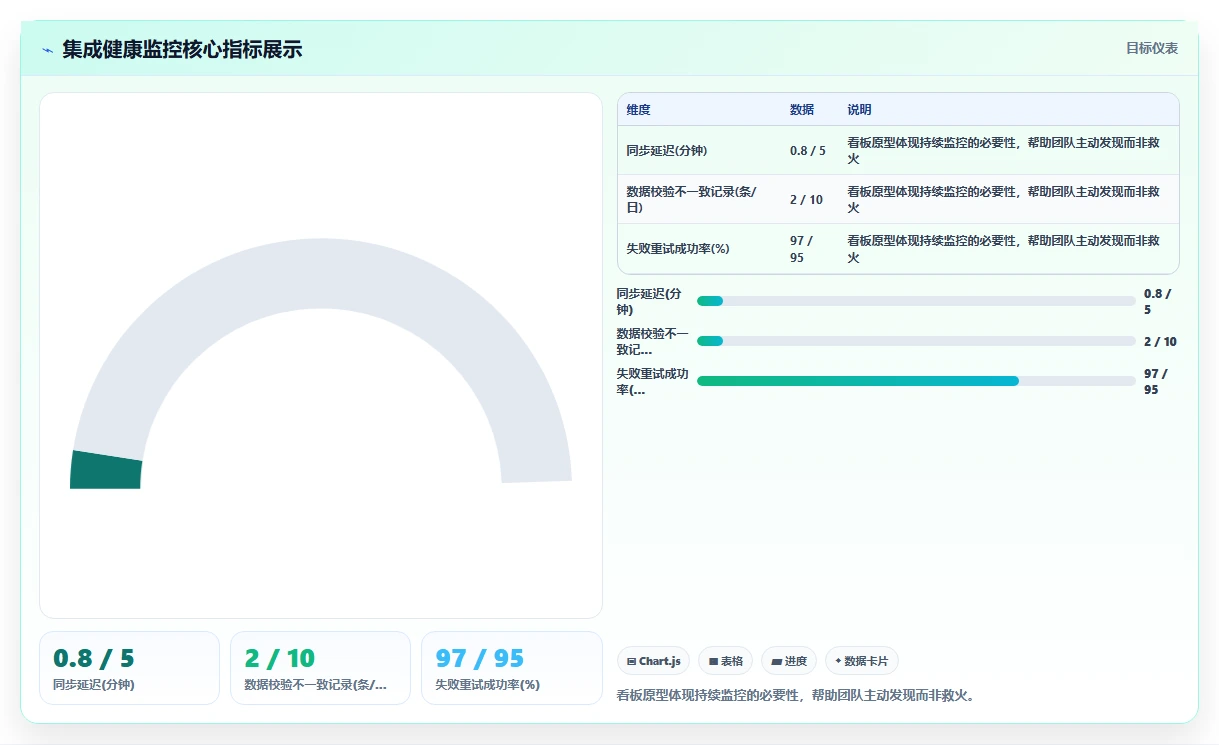Click the 同步延迟(分钟) progress bar
The image size is (1219, 745).
click(916, 301)
